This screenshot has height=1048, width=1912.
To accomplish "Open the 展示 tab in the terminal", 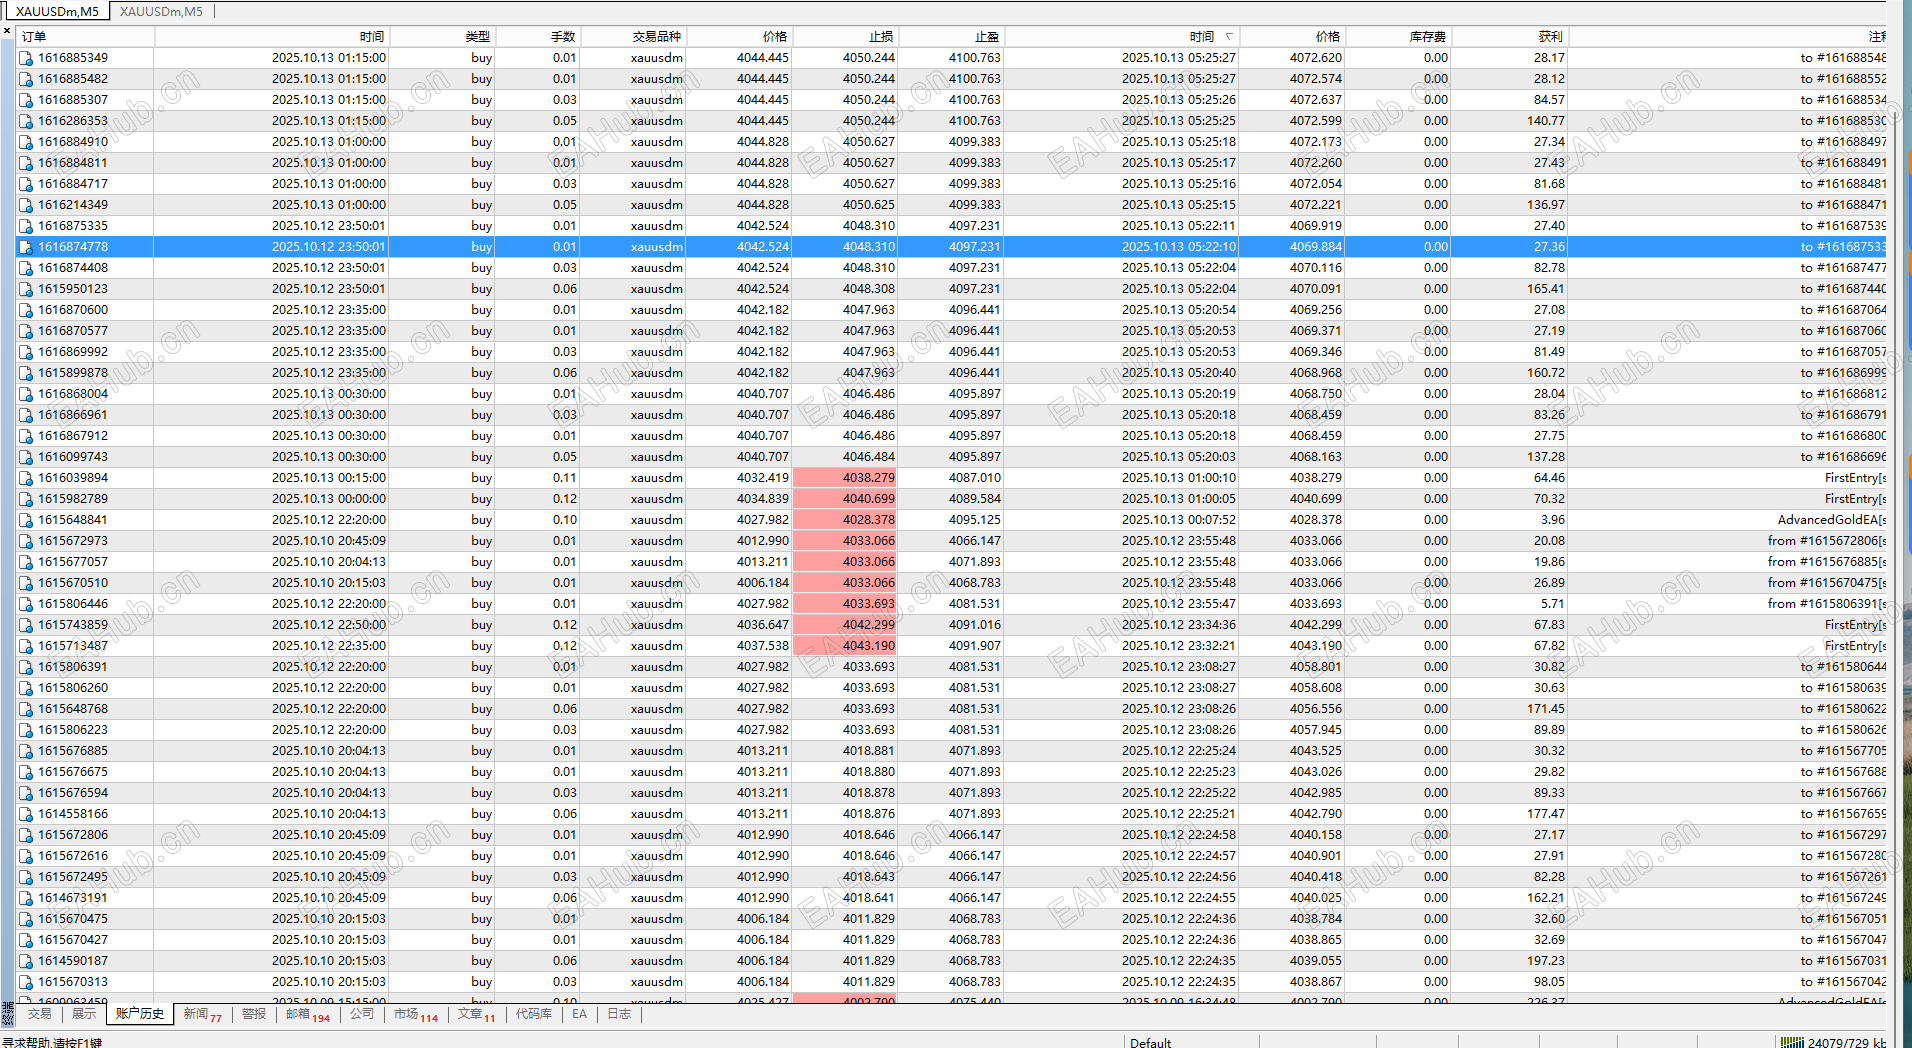I will (x=84, y=1014).
